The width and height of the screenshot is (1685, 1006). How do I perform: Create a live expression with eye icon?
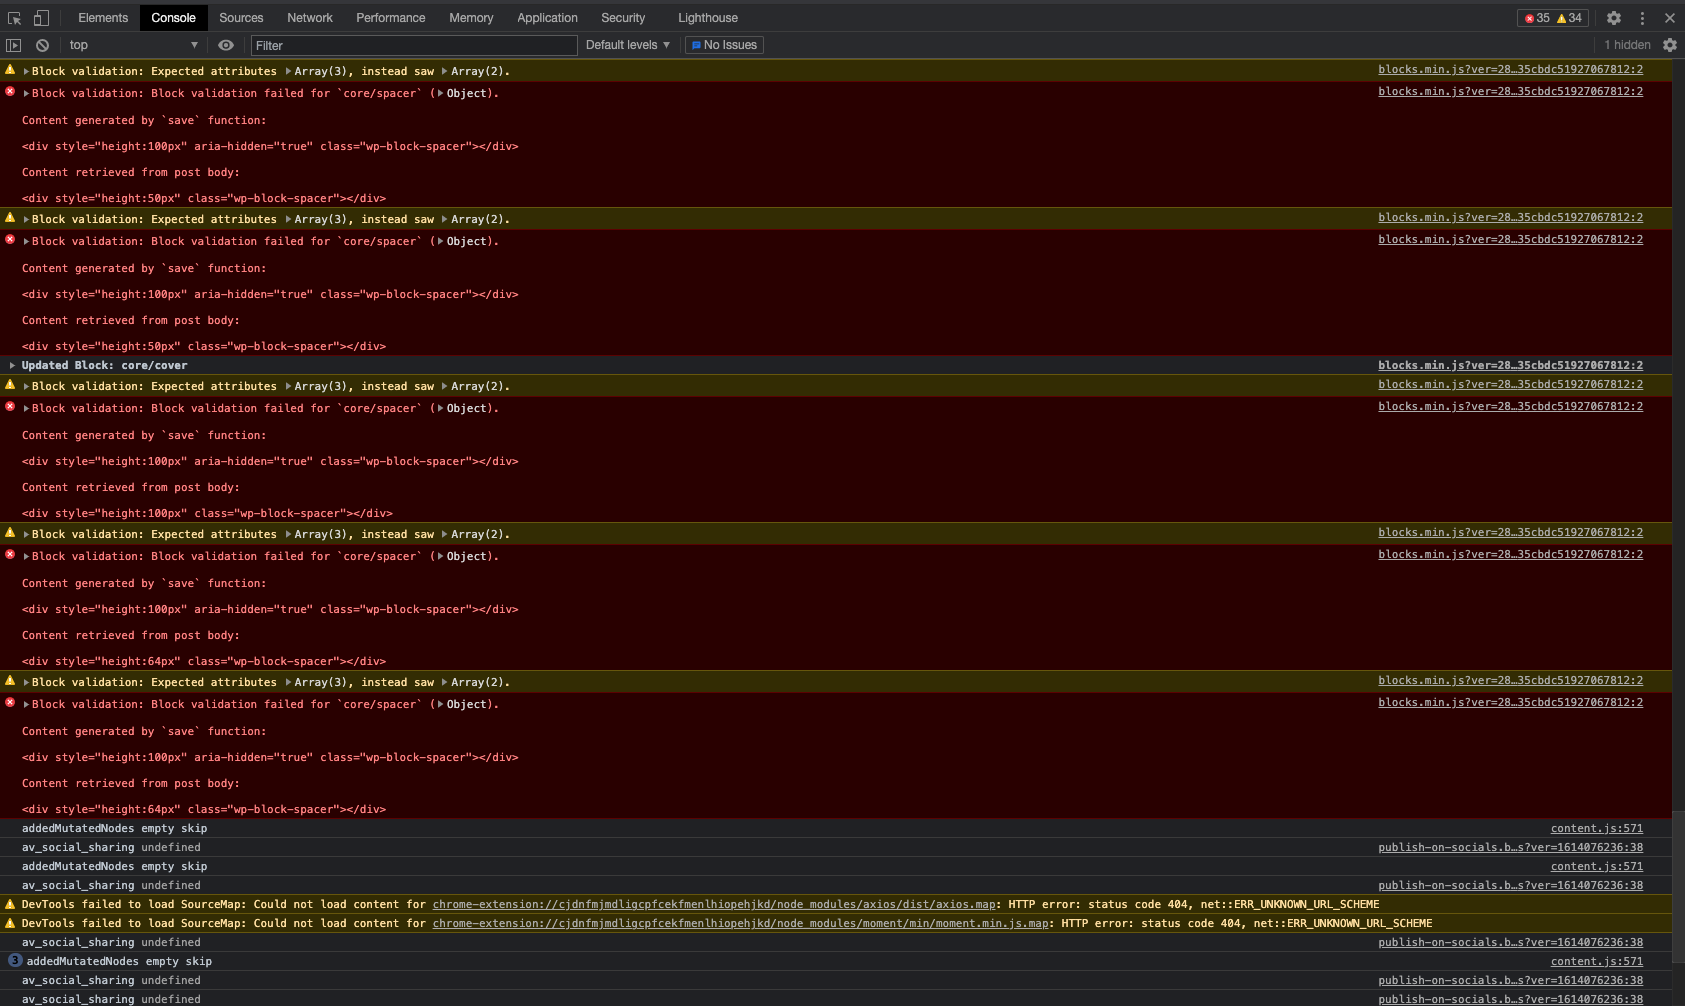(226, 45)
